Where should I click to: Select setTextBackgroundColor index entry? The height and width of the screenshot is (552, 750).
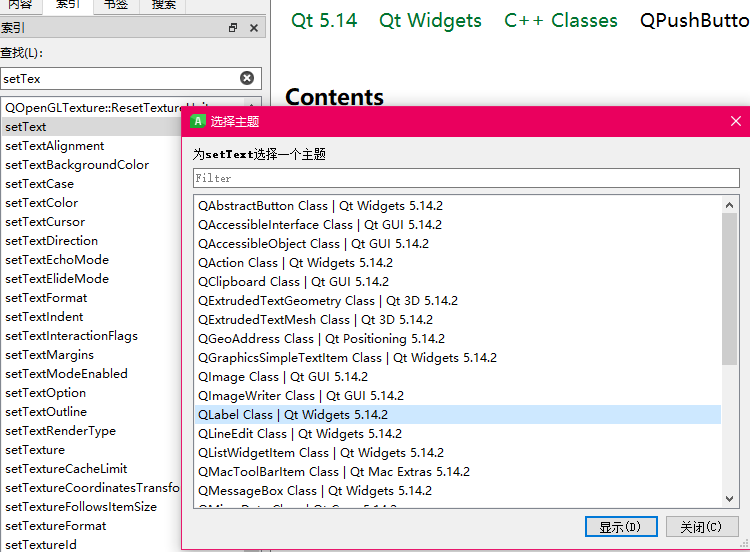coord(91,165)
